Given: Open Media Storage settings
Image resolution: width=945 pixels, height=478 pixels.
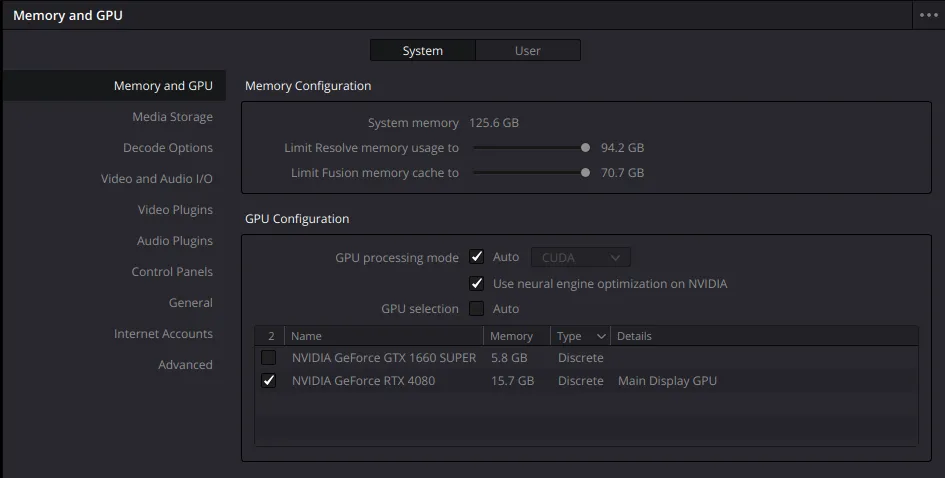Looking at the screenshot, I should point(172,117).
